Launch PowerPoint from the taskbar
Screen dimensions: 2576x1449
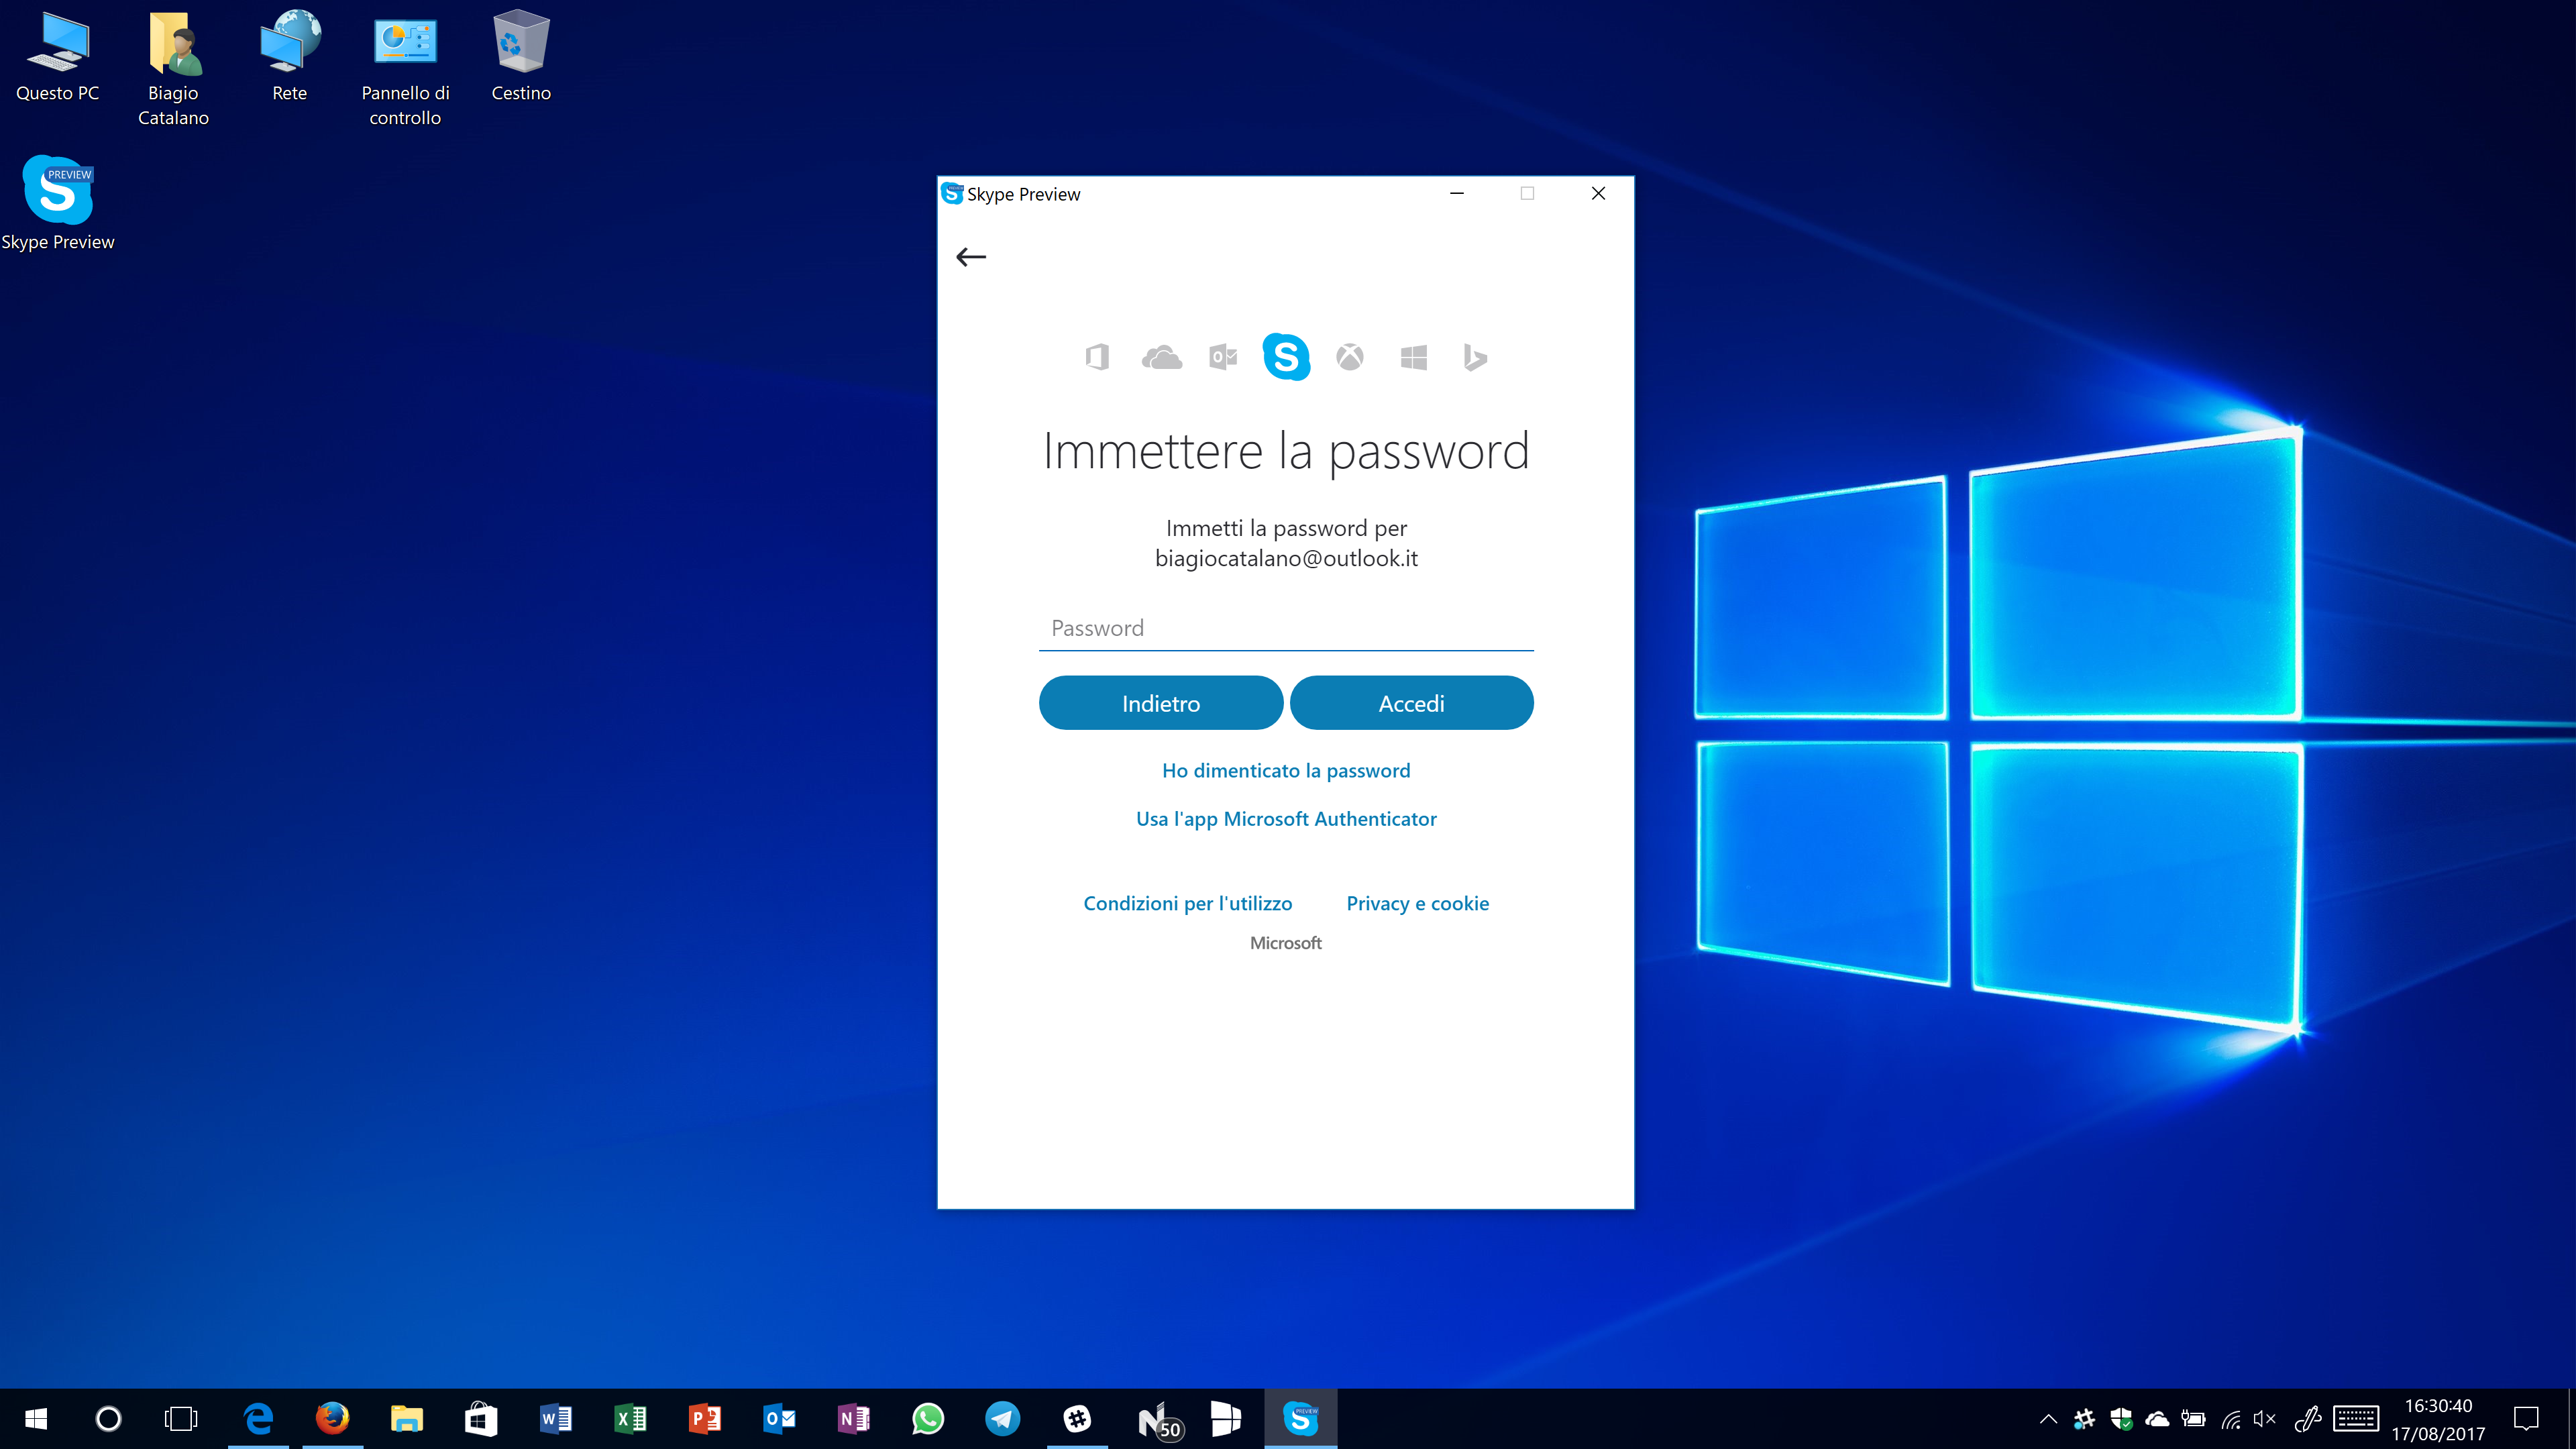705,1418
